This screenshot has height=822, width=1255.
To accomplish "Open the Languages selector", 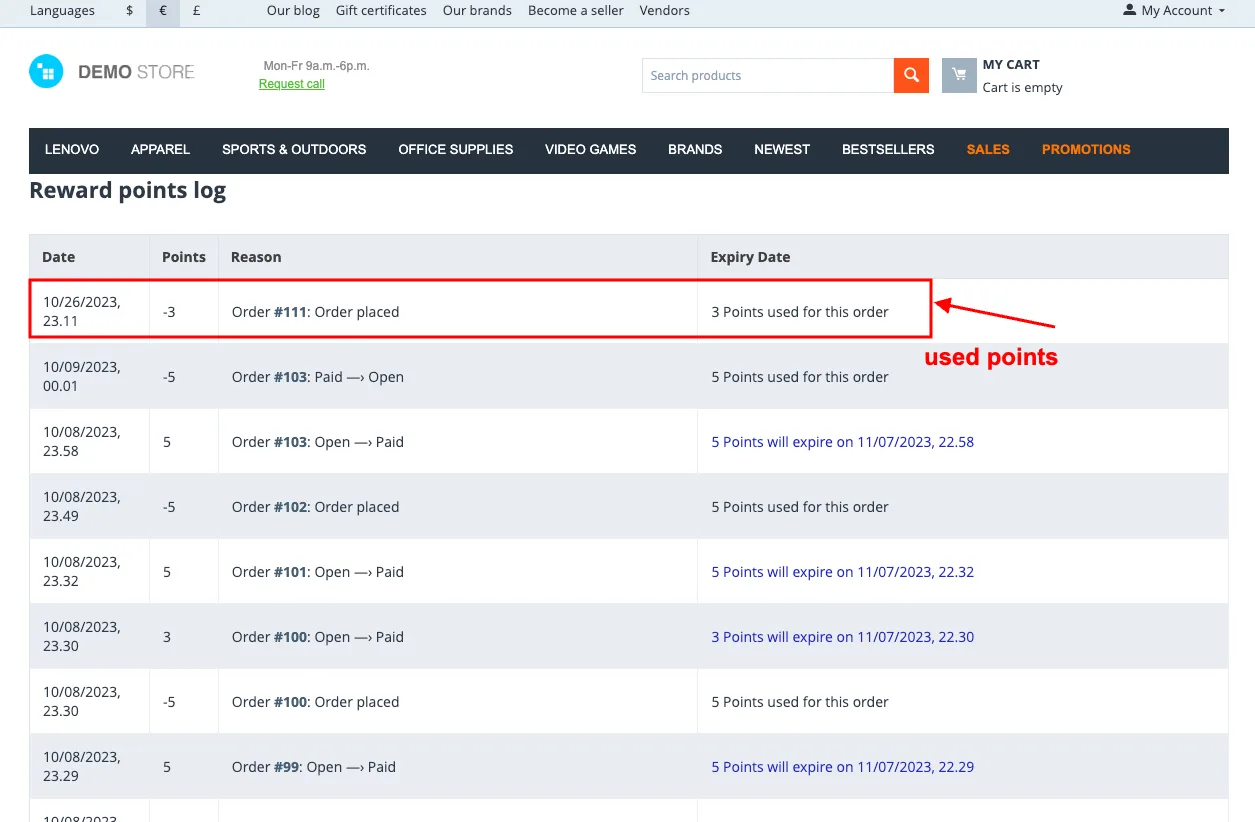I will pyautogui.click(x=62, y=11).
